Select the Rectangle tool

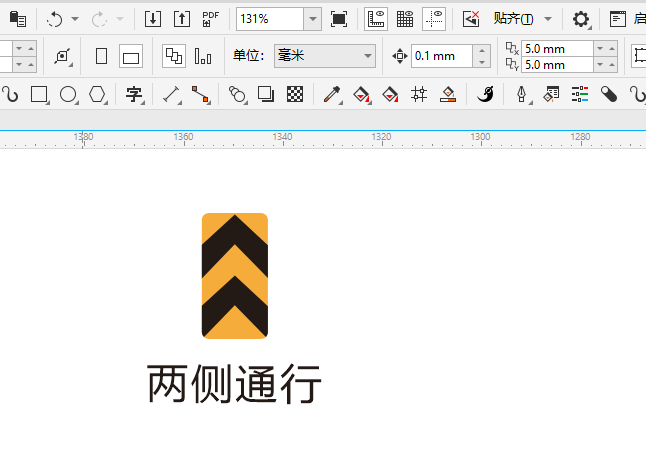39,94
